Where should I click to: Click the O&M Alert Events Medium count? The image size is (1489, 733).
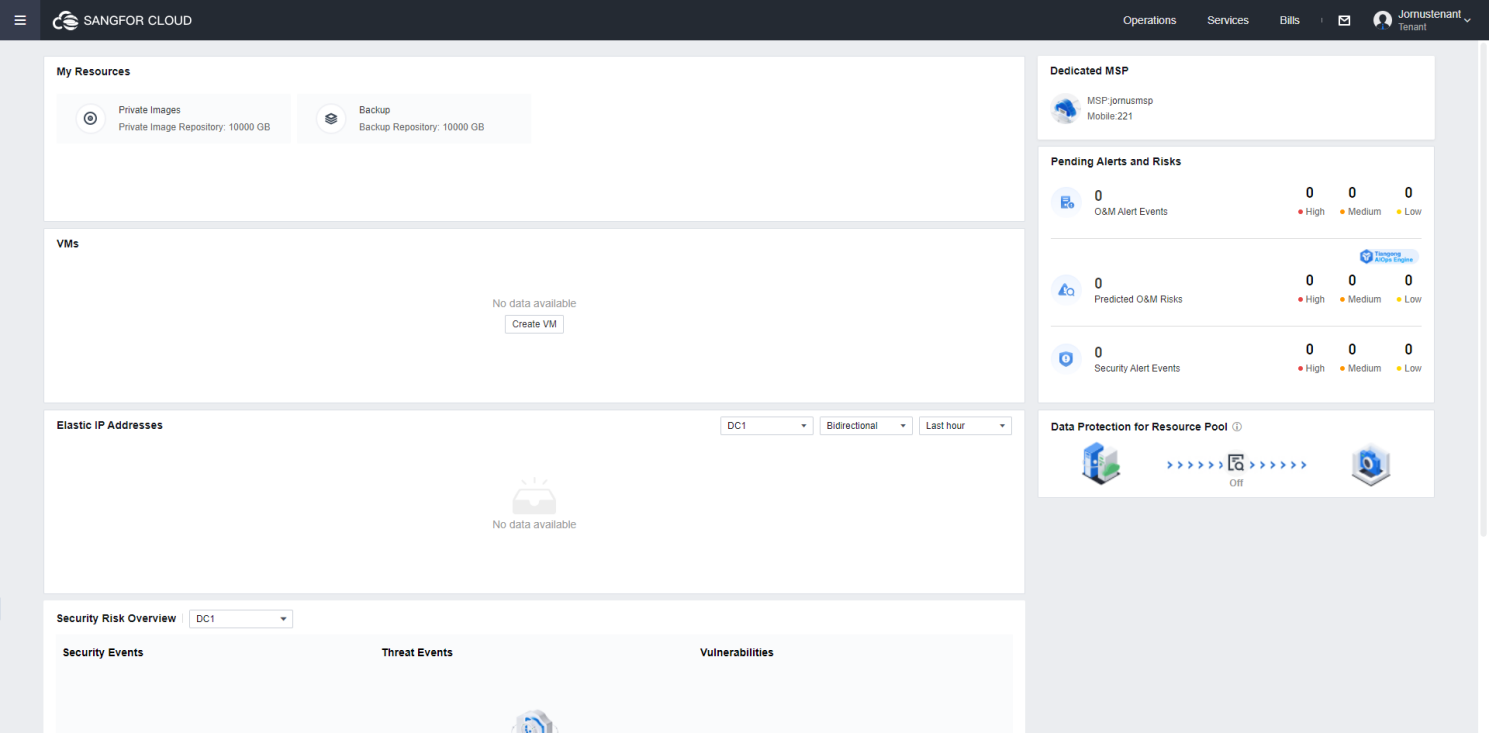1352,193
